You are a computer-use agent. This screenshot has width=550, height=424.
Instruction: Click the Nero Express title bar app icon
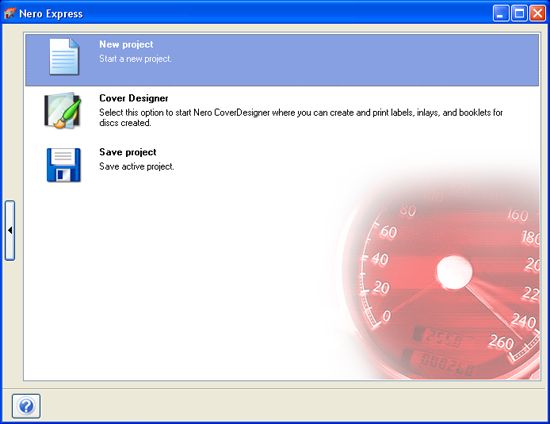(9, 14)
